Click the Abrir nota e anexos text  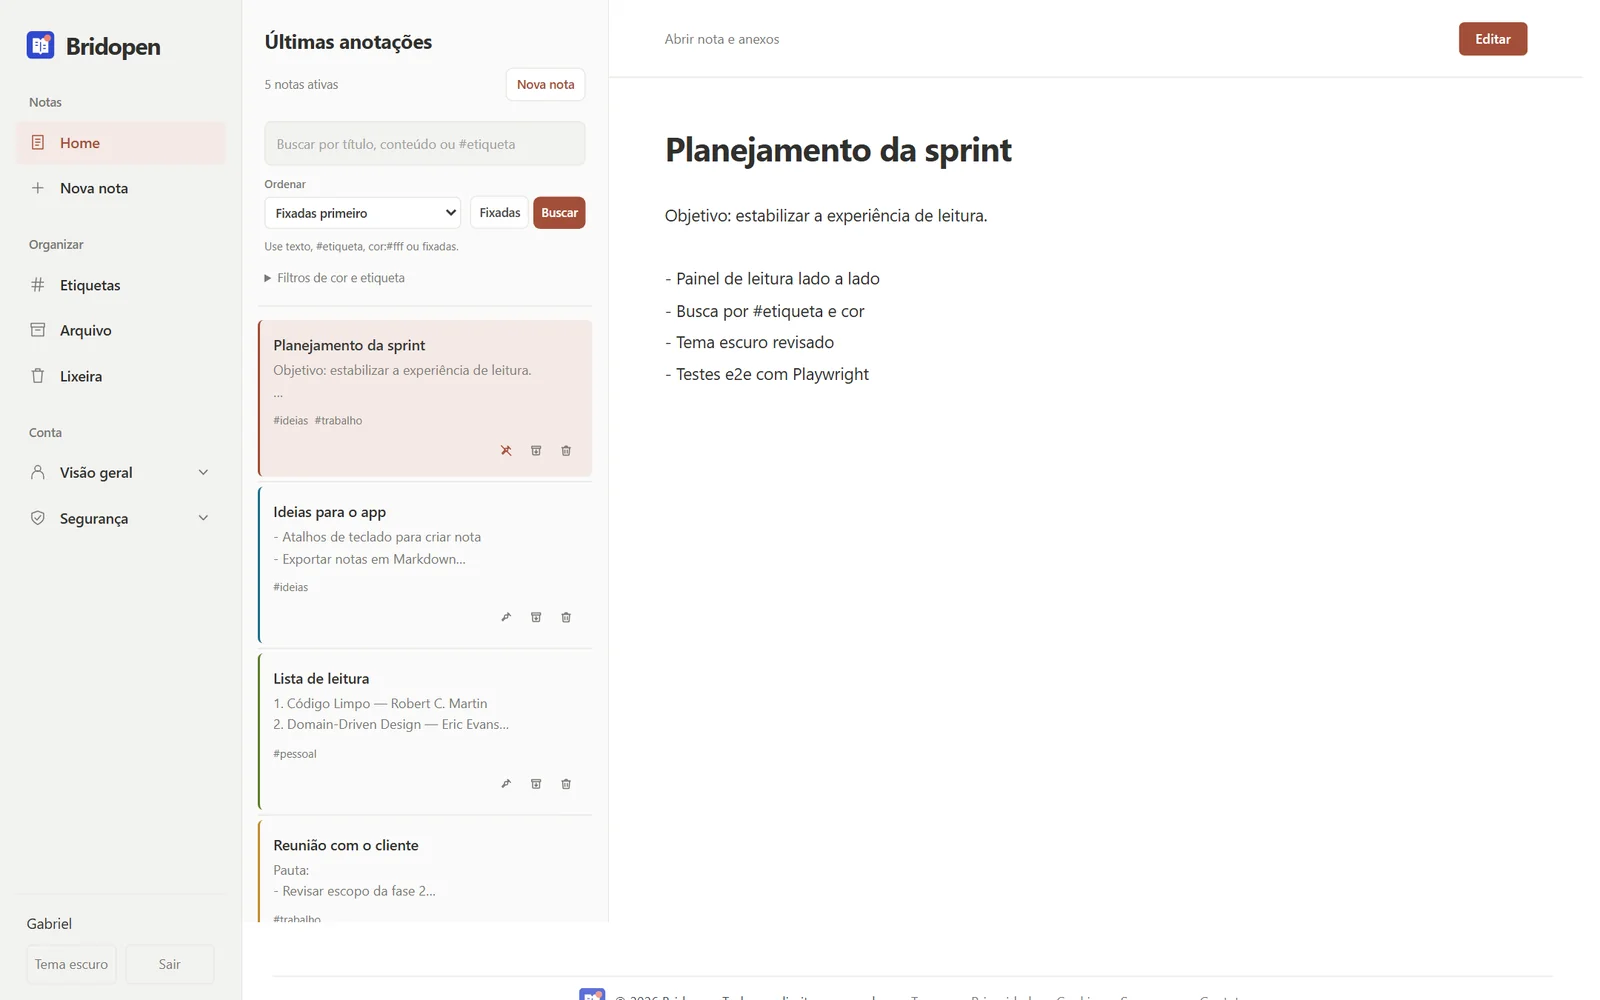tap(722, 39)
